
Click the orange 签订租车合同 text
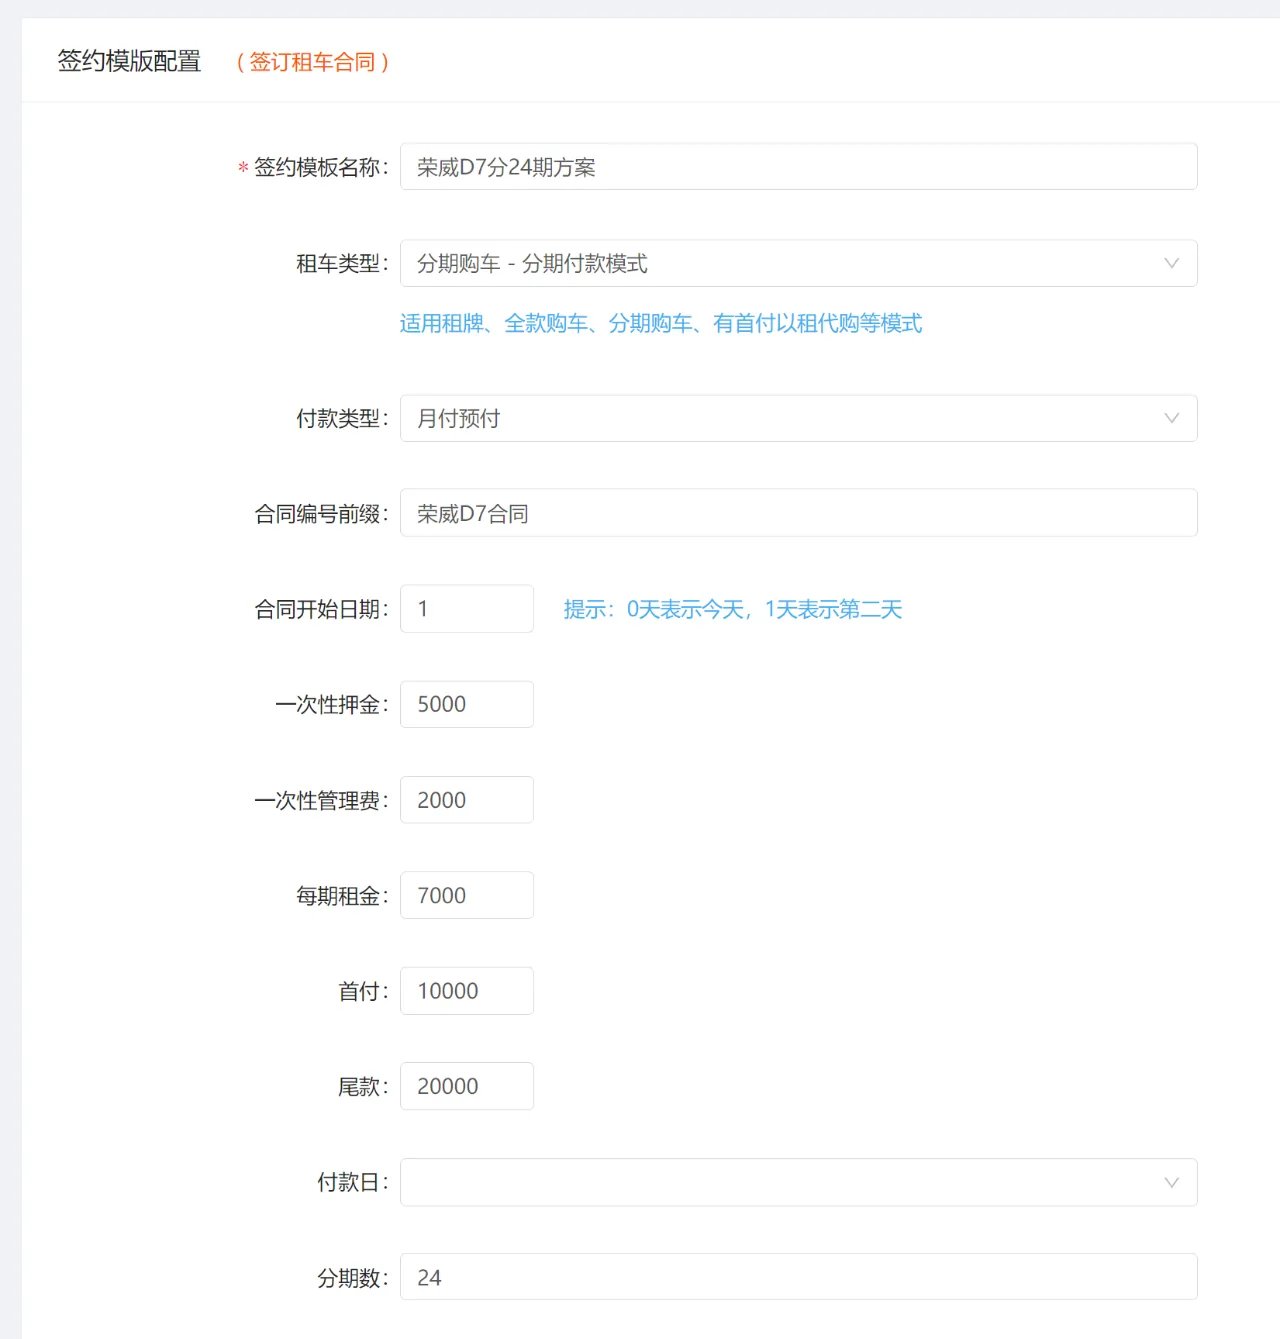pos(313,62)
